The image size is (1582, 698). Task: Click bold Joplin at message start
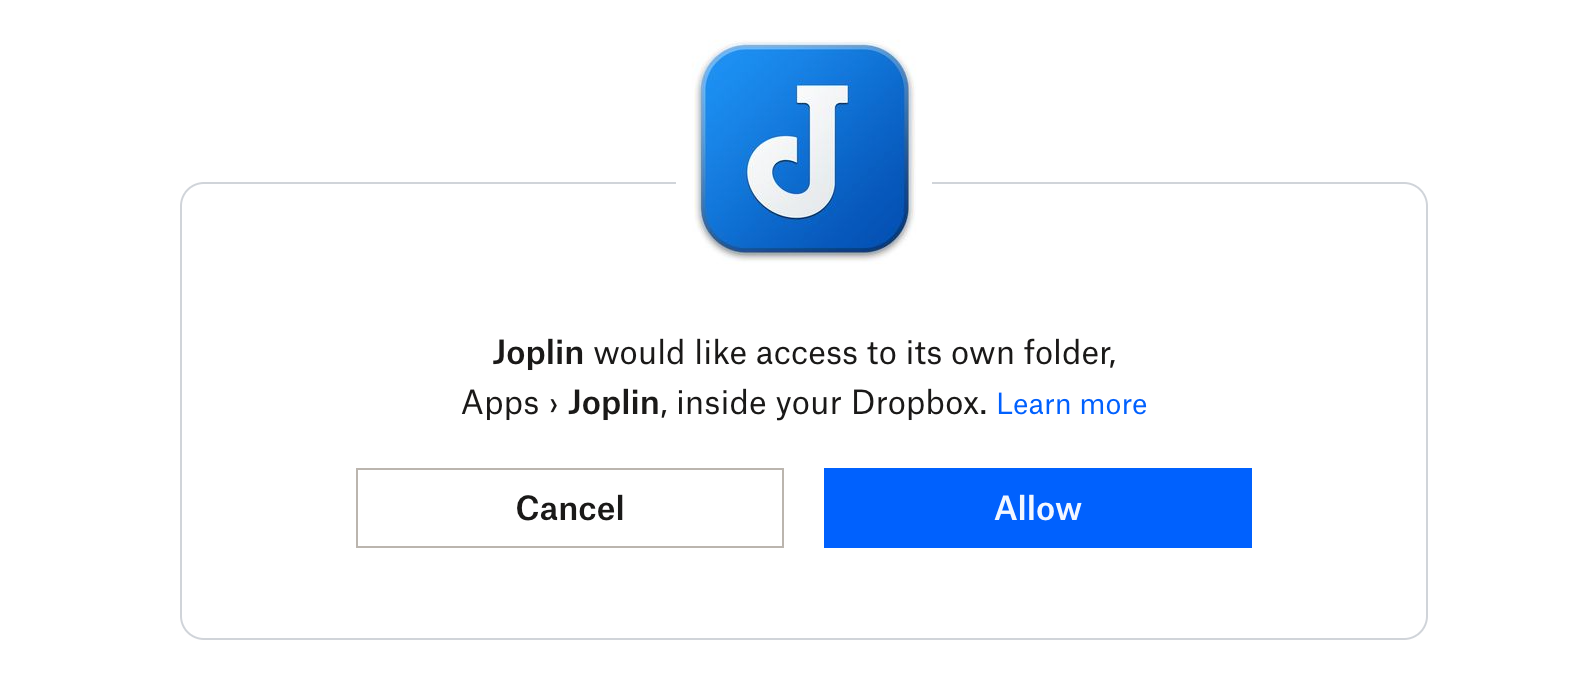(538, 353)
